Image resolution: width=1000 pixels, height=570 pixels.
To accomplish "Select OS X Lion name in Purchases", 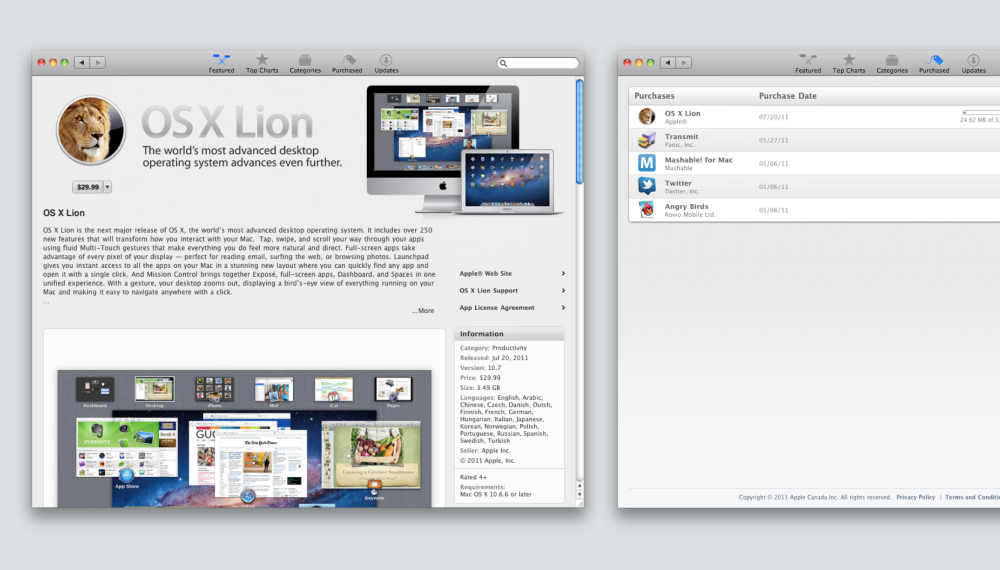I will [682, 113].
